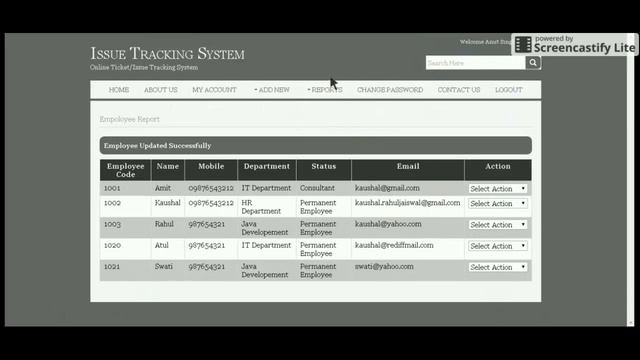Open the HOME menu item

point(119,90)
